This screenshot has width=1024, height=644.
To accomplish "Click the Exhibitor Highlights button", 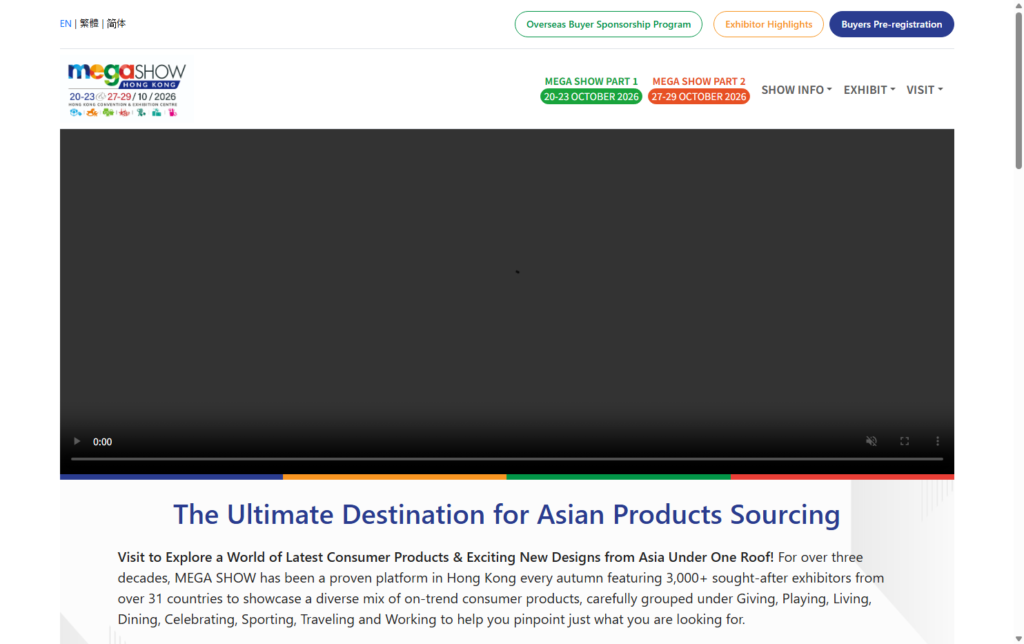I will 768,23.
